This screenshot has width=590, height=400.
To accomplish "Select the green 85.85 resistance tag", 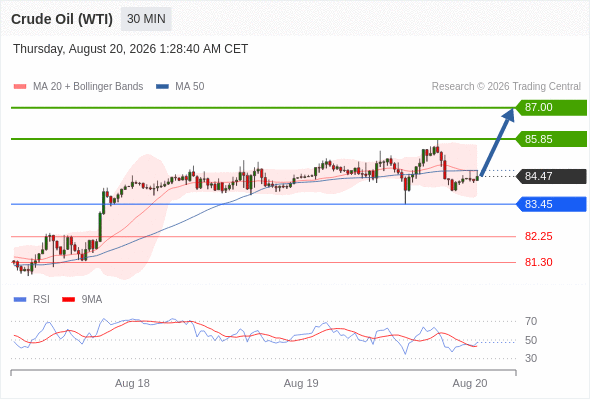I will point(552,139).
